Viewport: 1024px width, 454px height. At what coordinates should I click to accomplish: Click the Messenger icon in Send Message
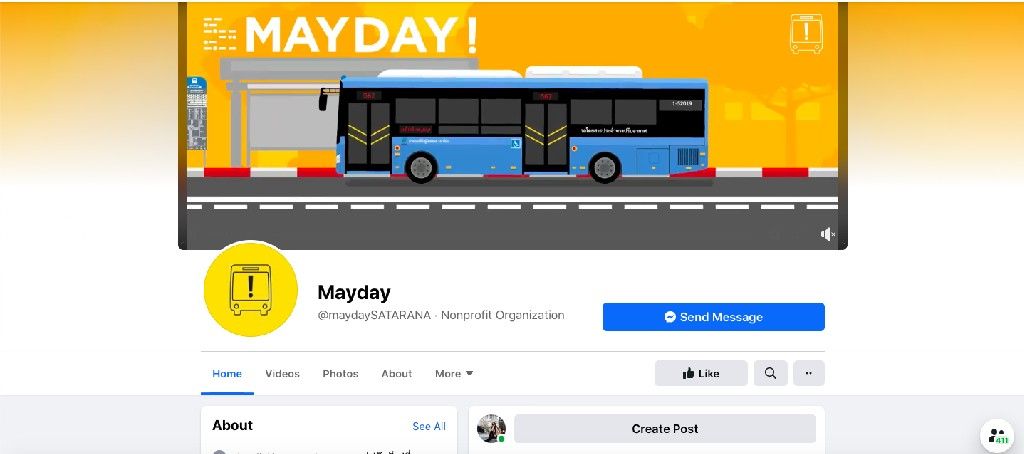pyautogui.click(x=669, y=317)
